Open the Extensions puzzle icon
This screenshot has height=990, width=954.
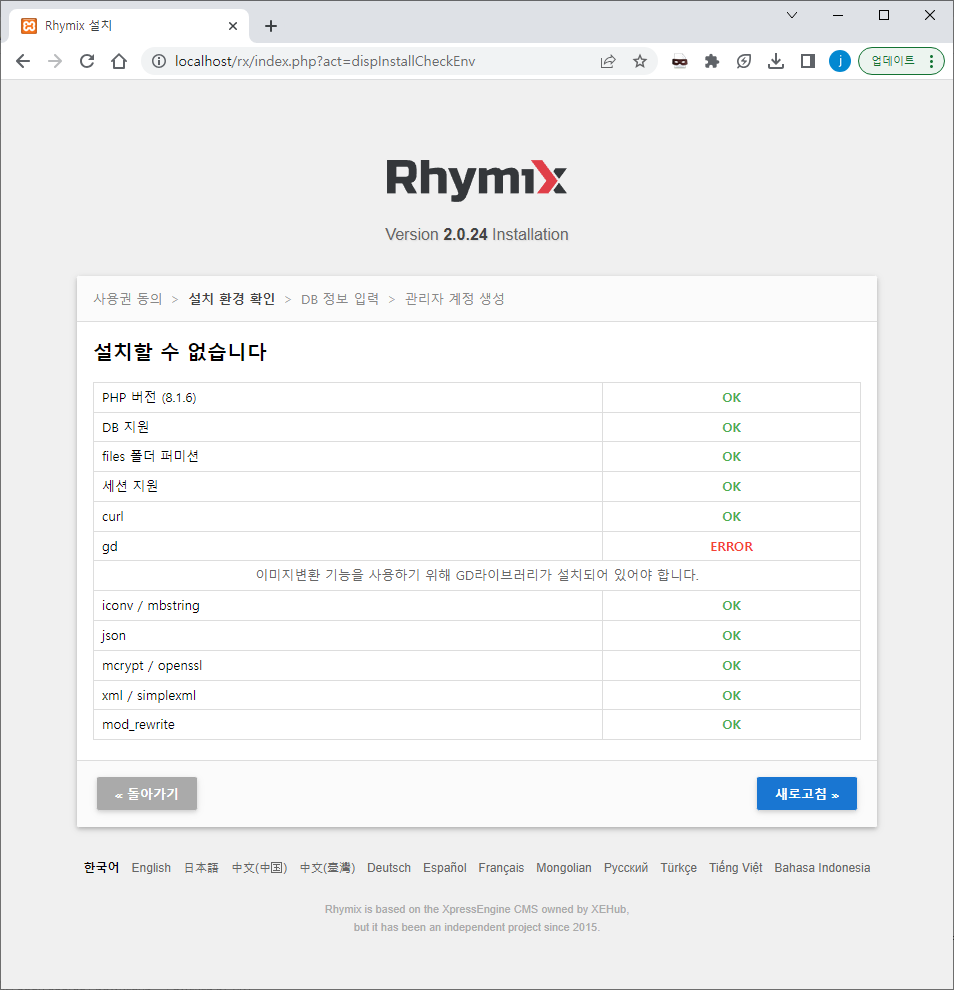click(712, 61)
